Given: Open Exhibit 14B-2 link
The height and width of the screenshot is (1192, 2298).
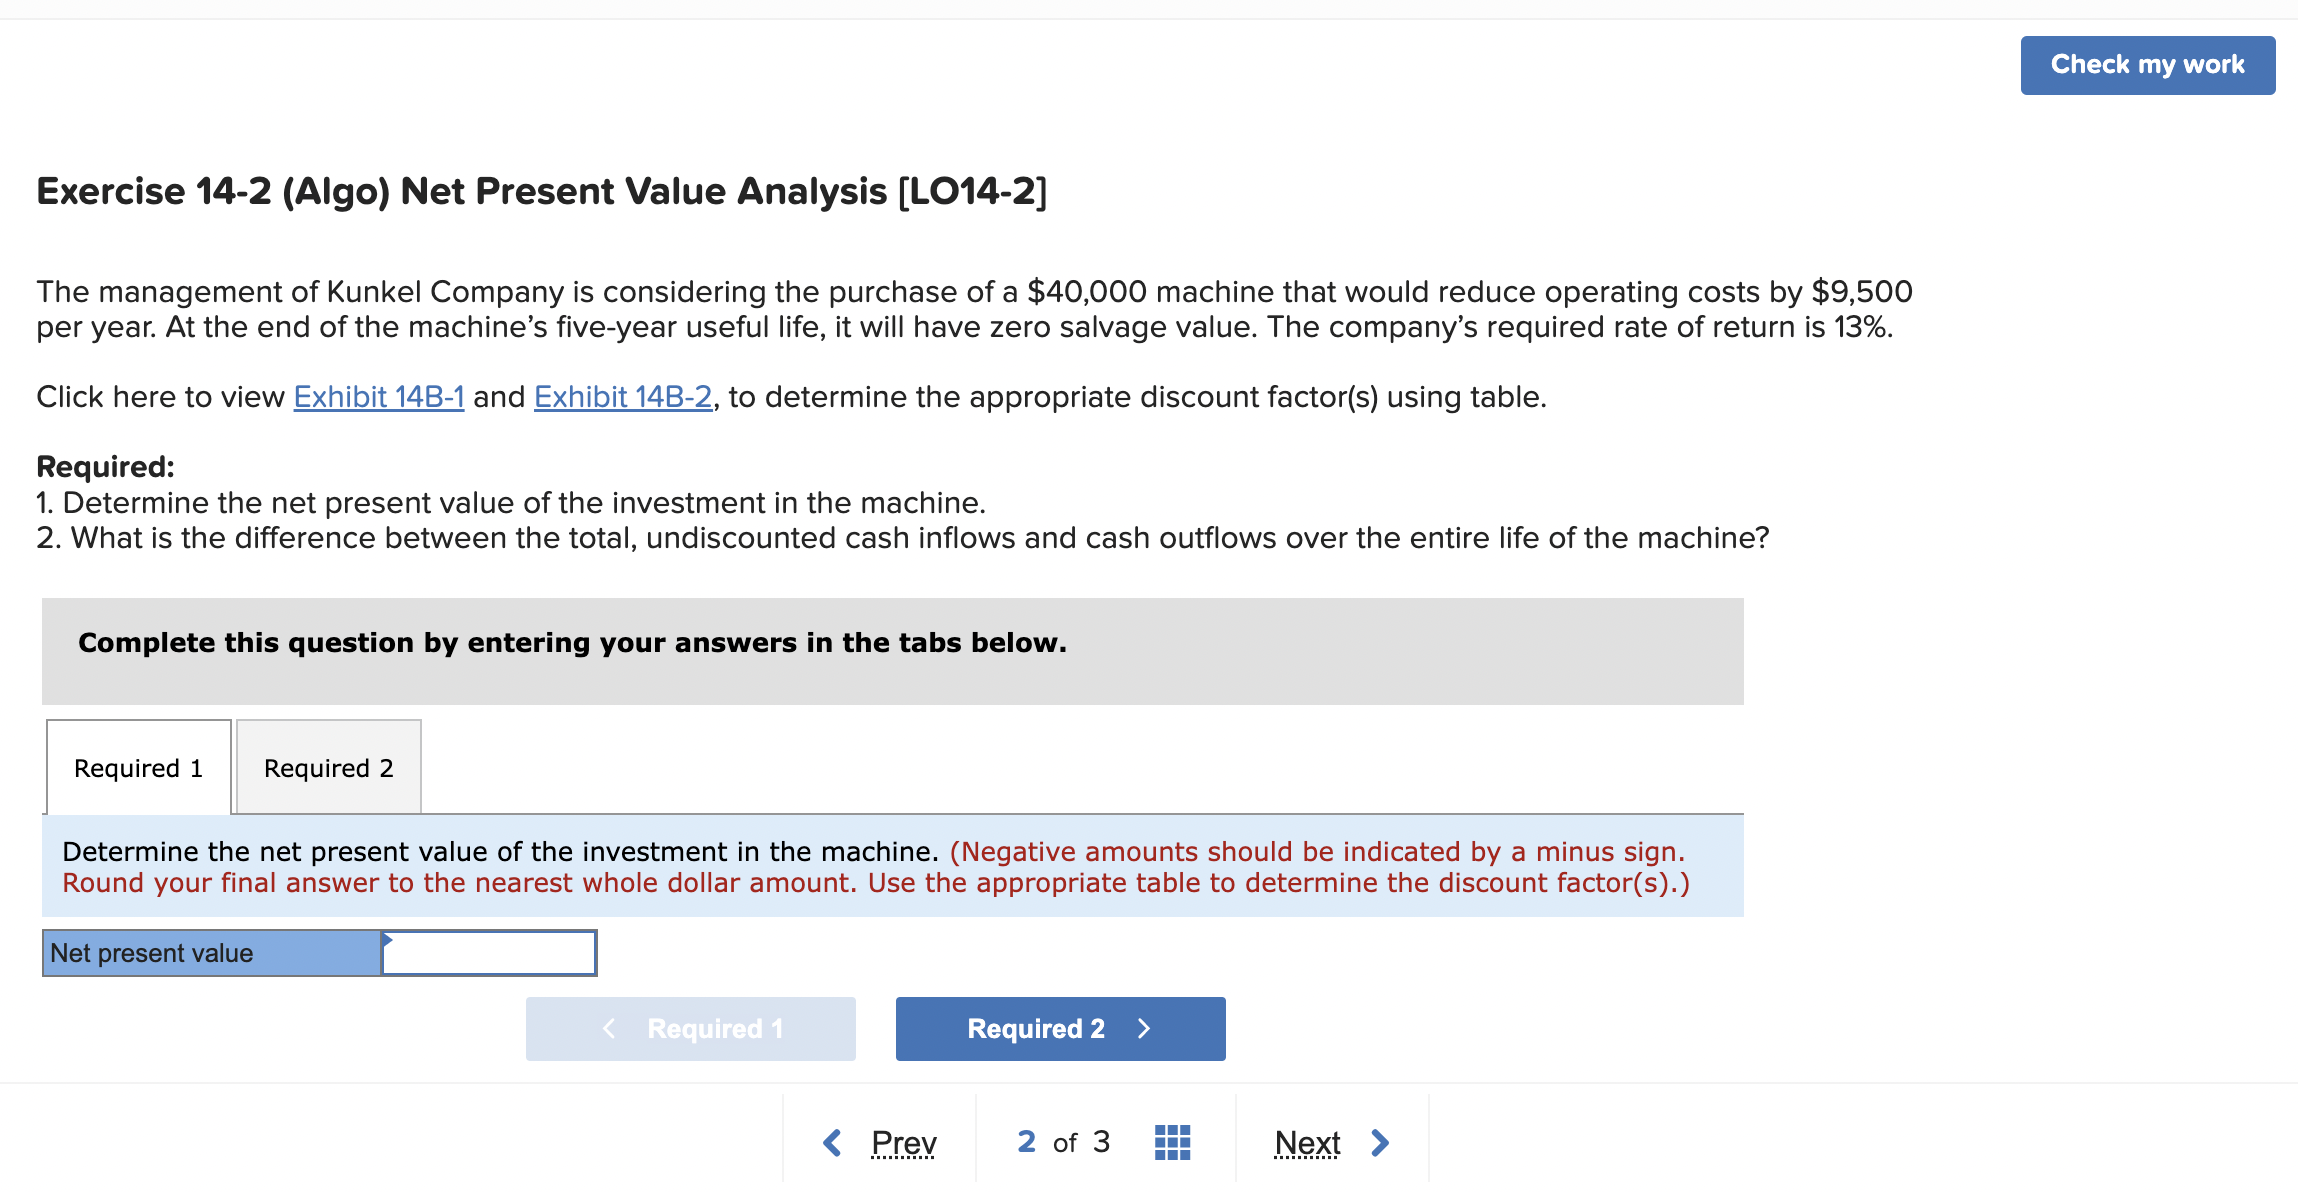Looking at the screenshot, I should [622, 396].
